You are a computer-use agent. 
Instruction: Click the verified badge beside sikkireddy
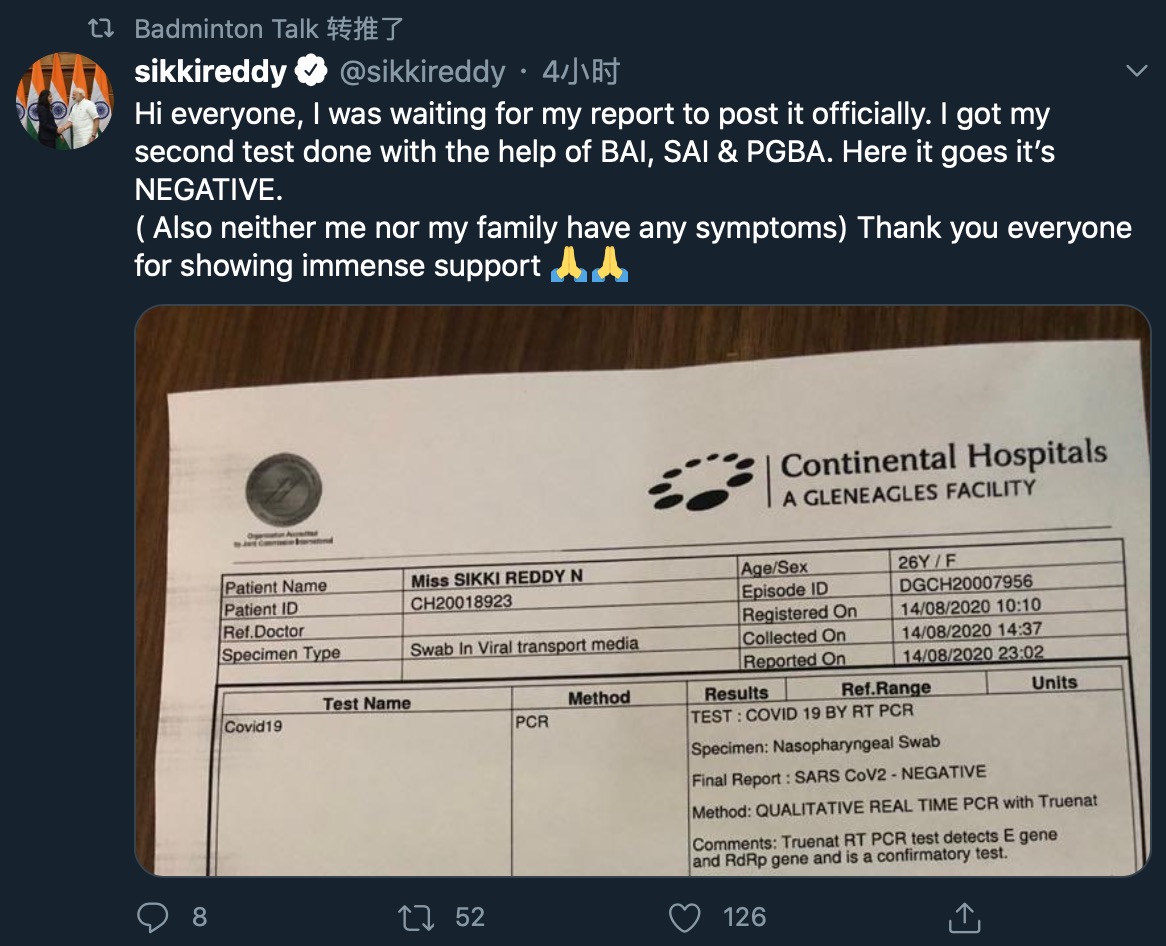pyautogui.click(x=313, y=72)
